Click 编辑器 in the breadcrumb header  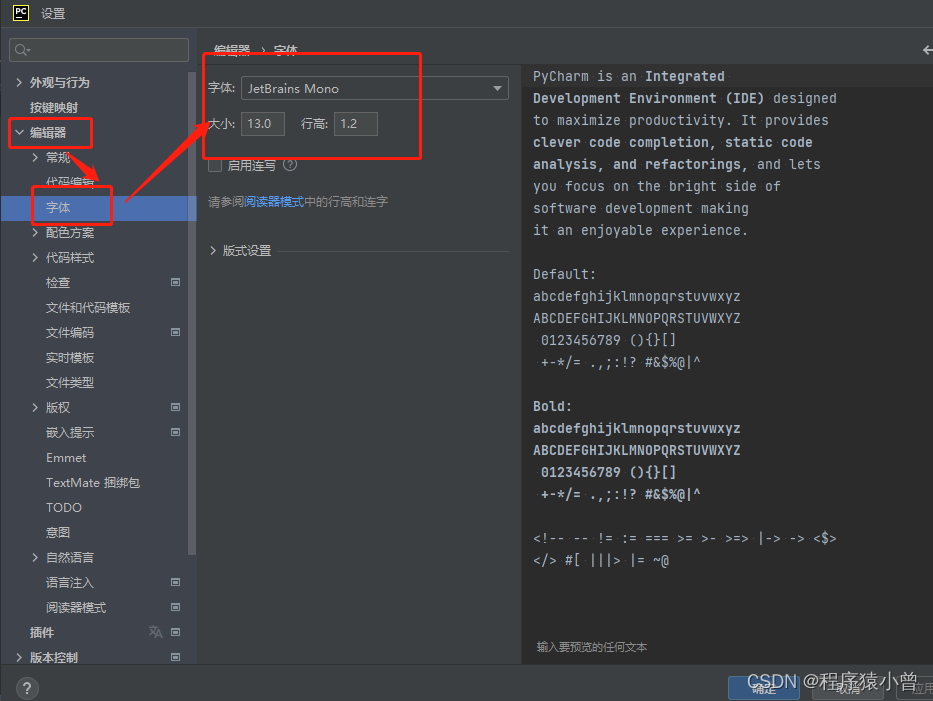[232, 50]
